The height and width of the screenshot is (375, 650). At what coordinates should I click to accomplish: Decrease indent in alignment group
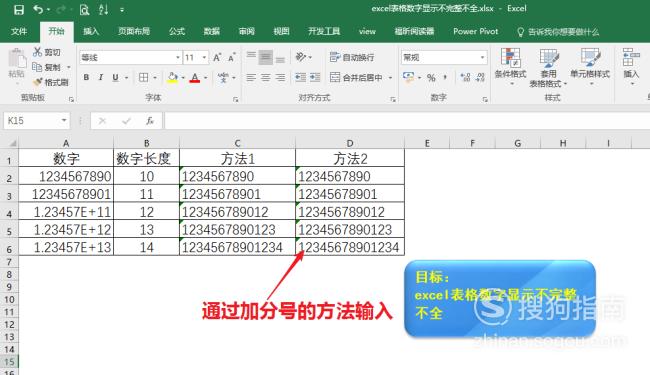pos(301,77)
